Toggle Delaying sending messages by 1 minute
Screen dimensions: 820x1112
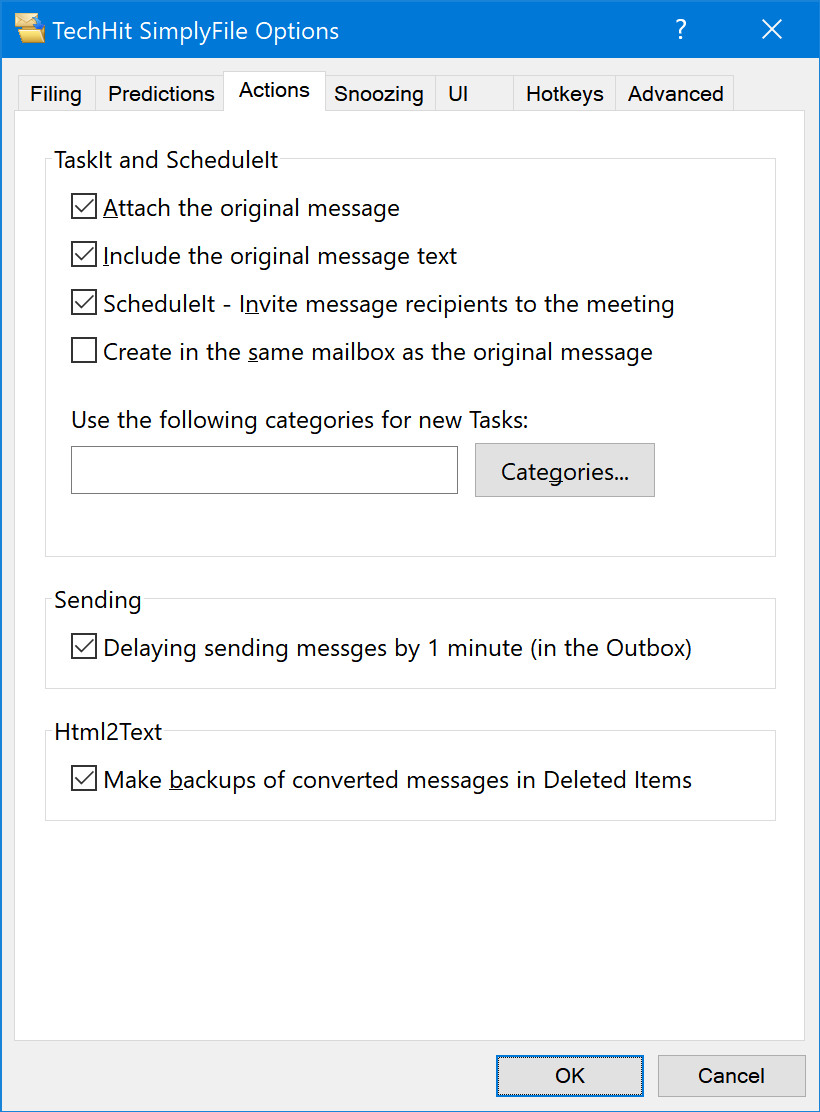pyautogui.click(x=84, y=647)
